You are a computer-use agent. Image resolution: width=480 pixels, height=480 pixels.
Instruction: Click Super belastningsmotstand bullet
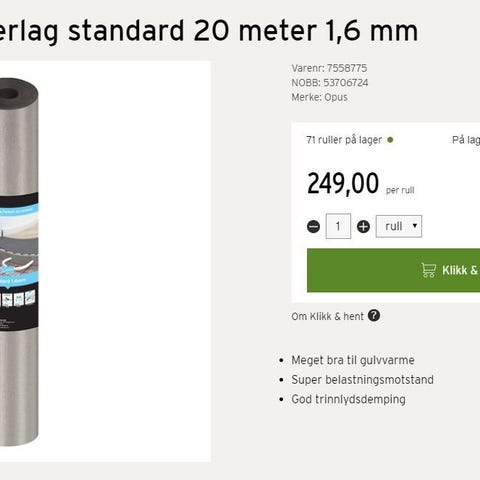click(362, 380)
